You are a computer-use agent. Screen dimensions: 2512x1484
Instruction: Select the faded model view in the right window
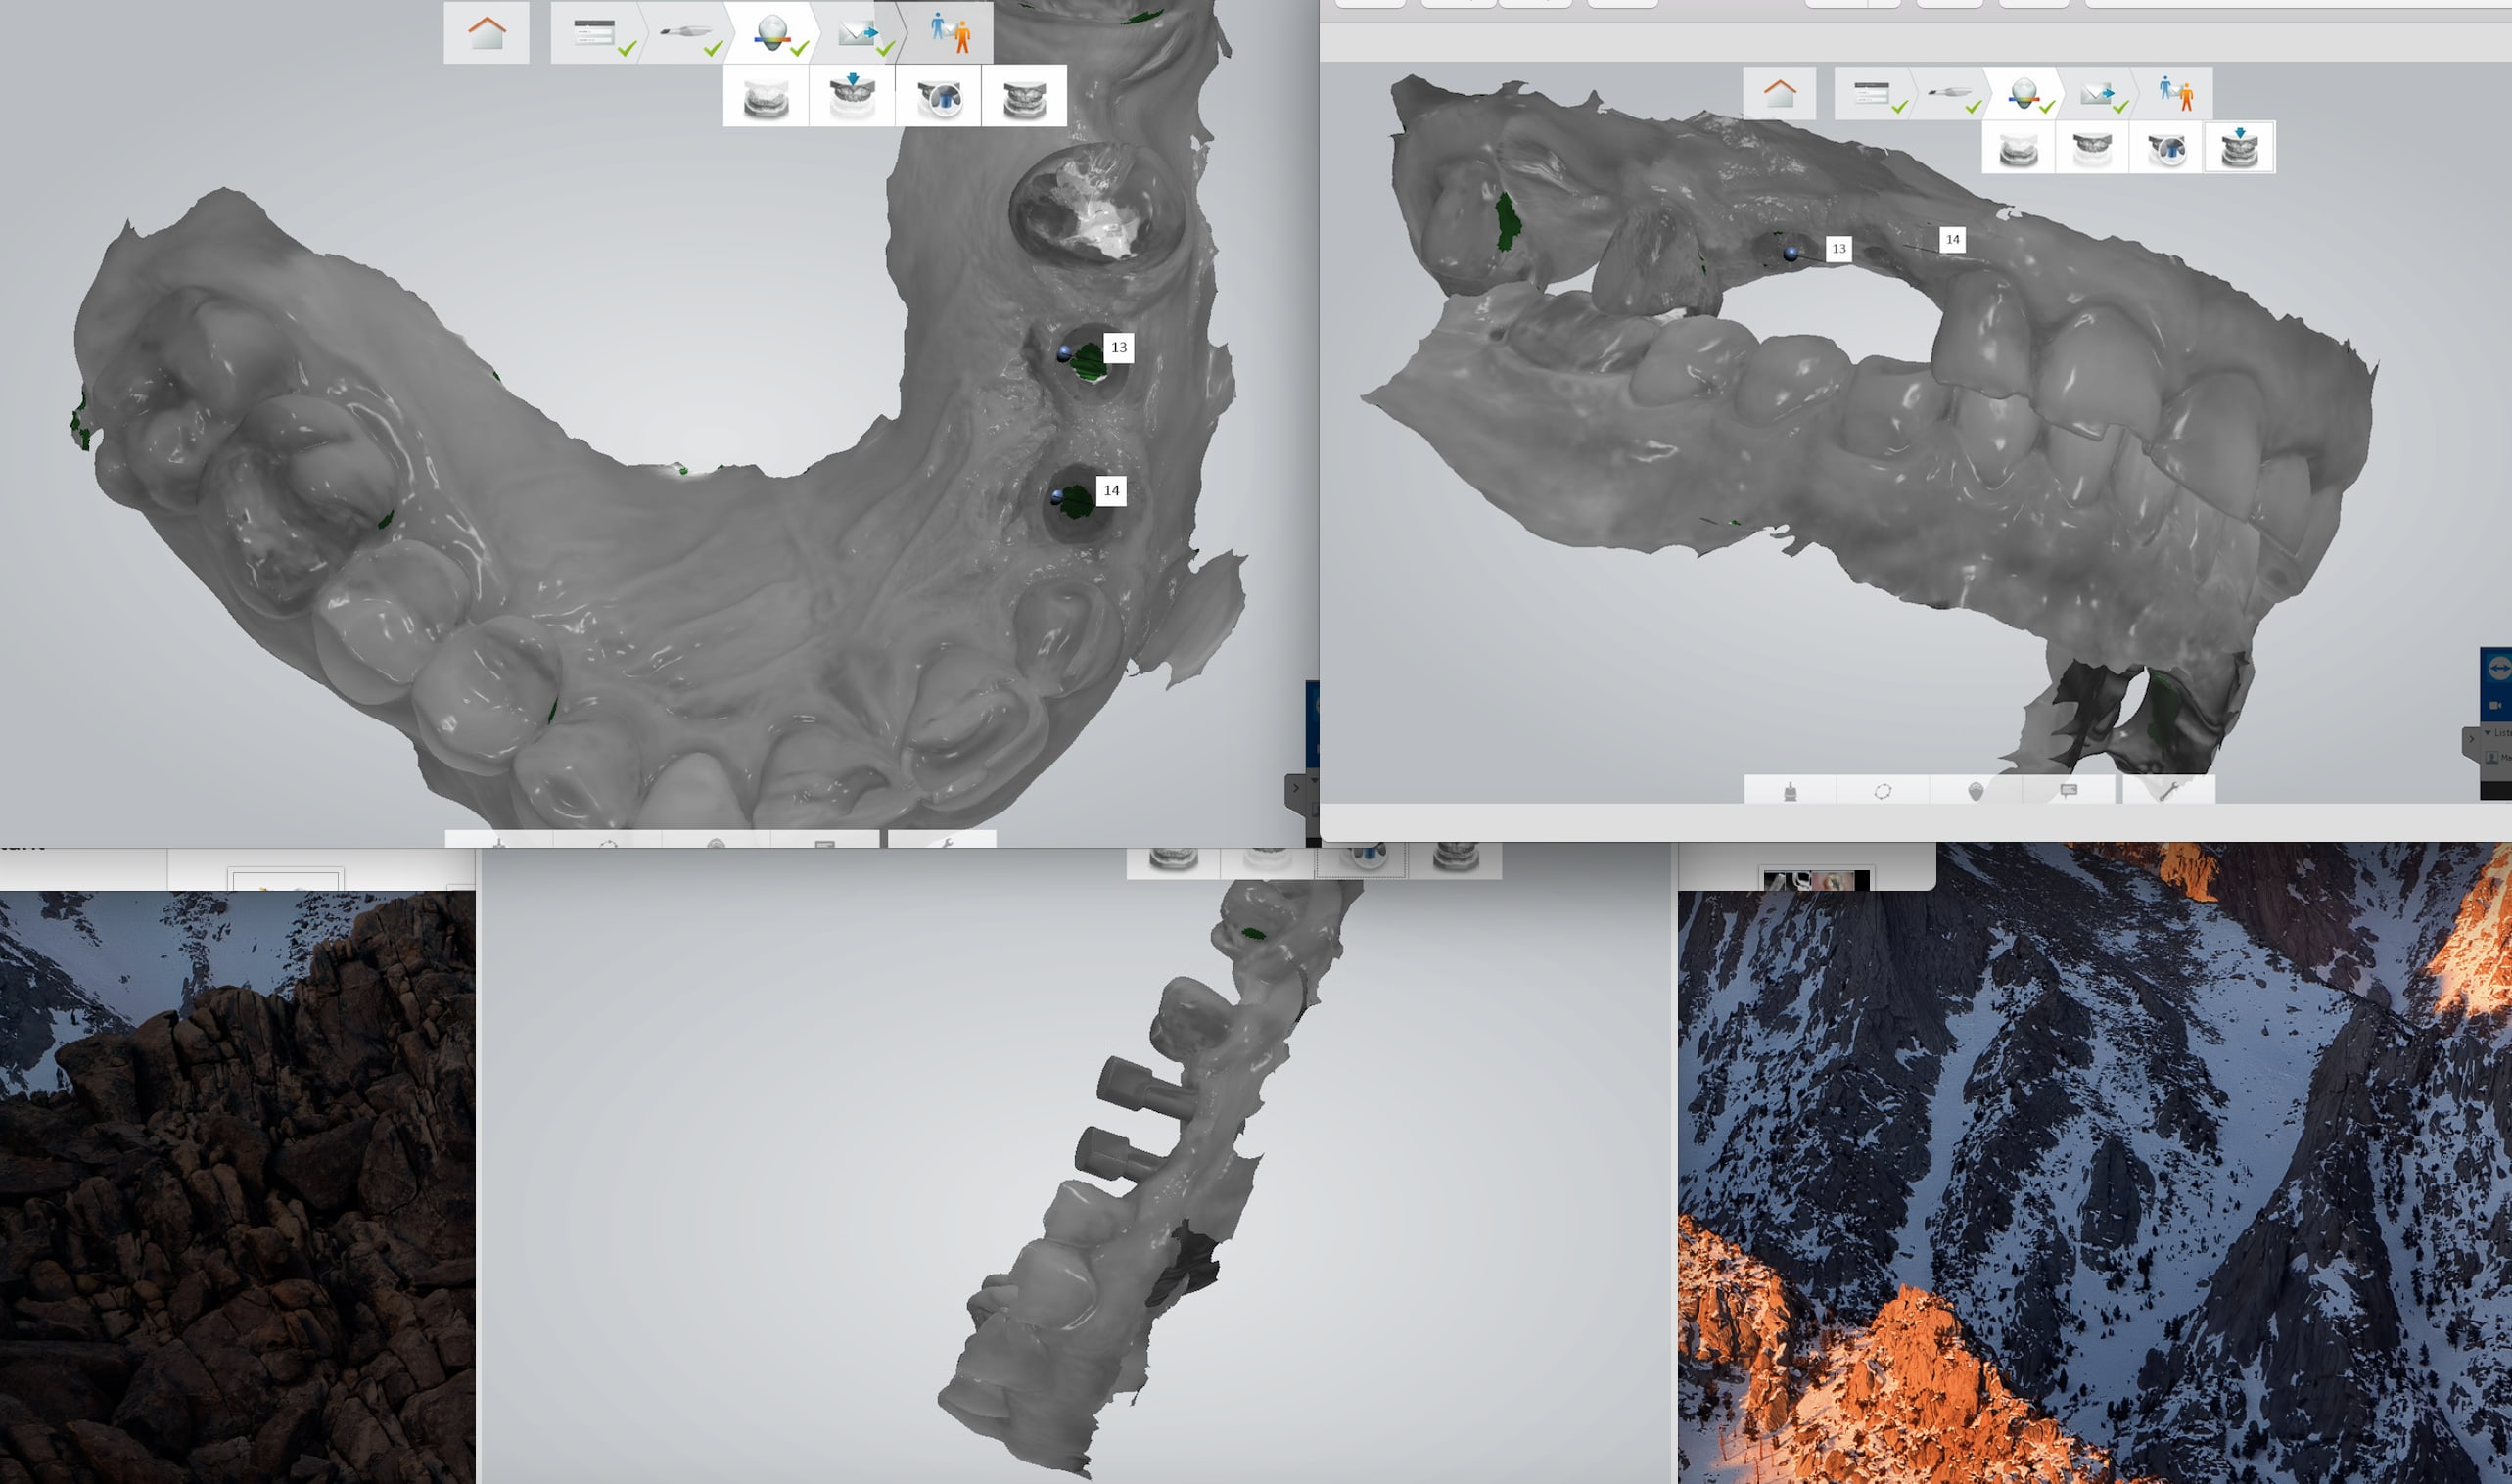pyautogui.click(x=2018, y=149)
